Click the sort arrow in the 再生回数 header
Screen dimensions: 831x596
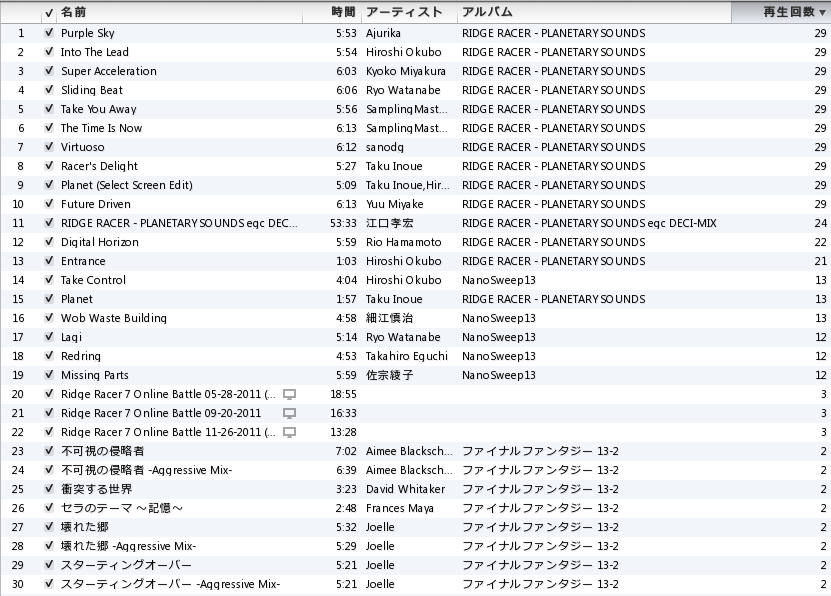822,13
